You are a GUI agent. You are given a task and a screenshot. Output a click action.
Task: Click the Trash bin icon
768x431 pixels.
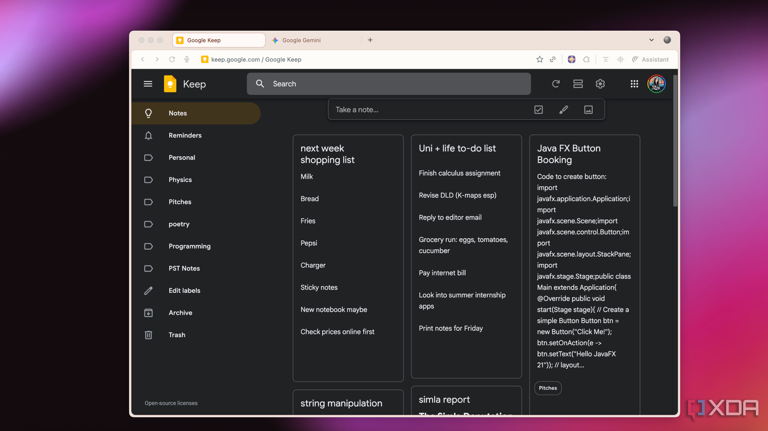pos(148,335)
